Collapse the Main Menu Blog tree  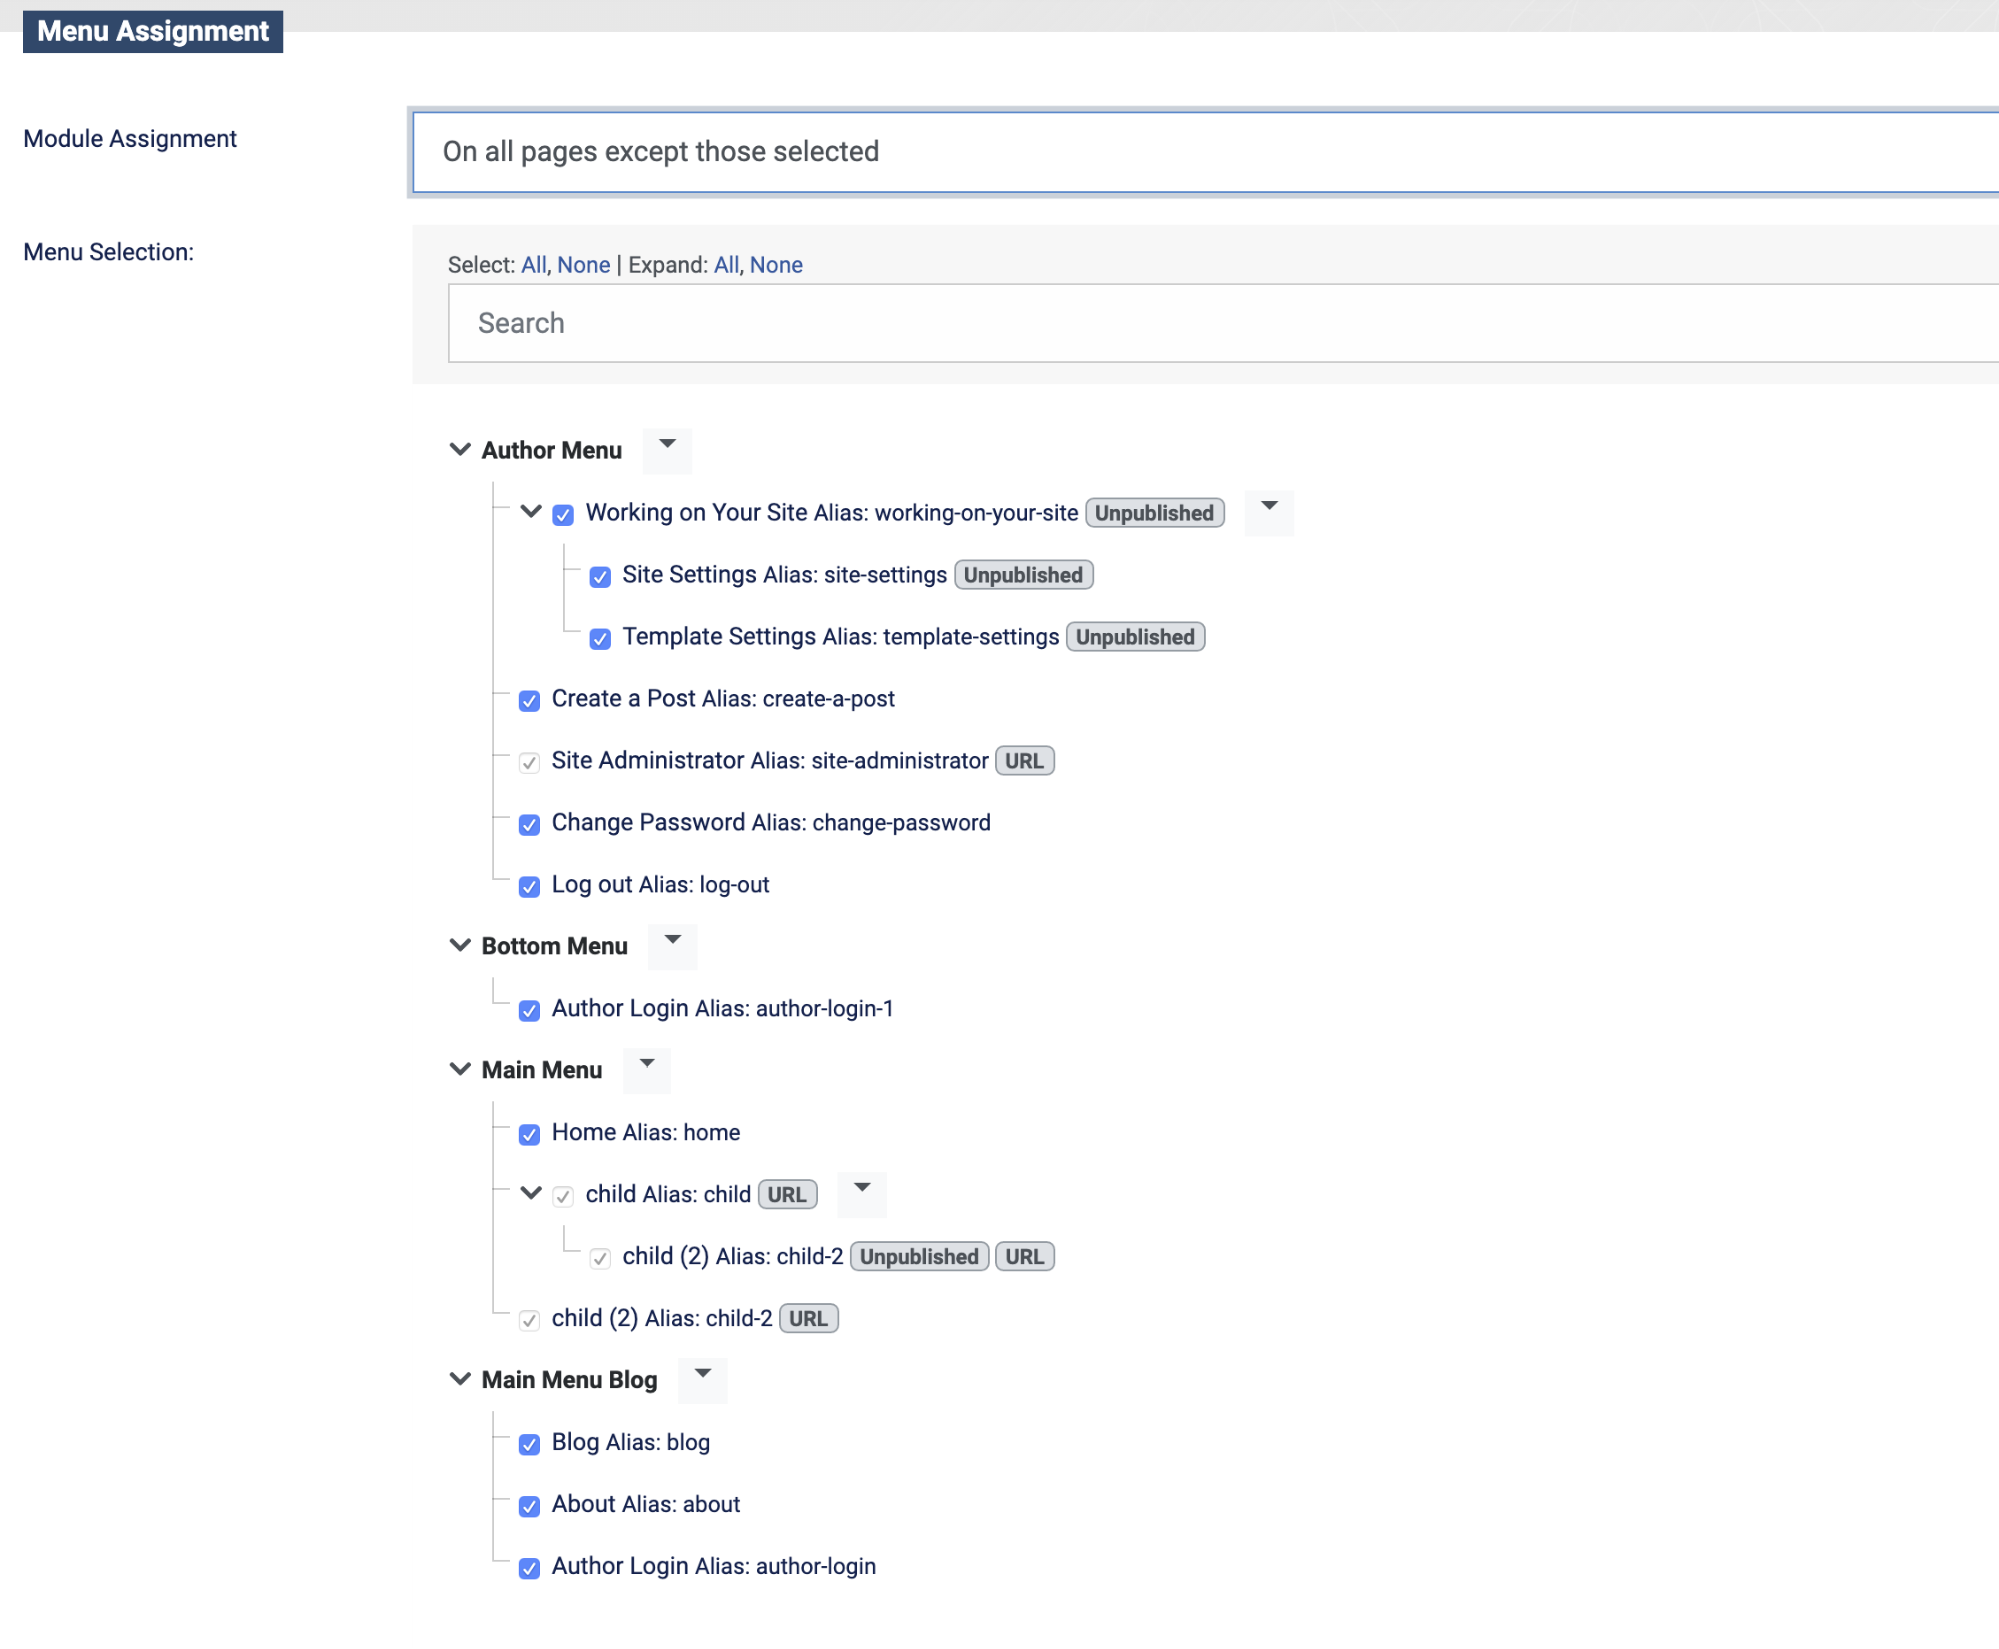click(x=460, y=1380)
